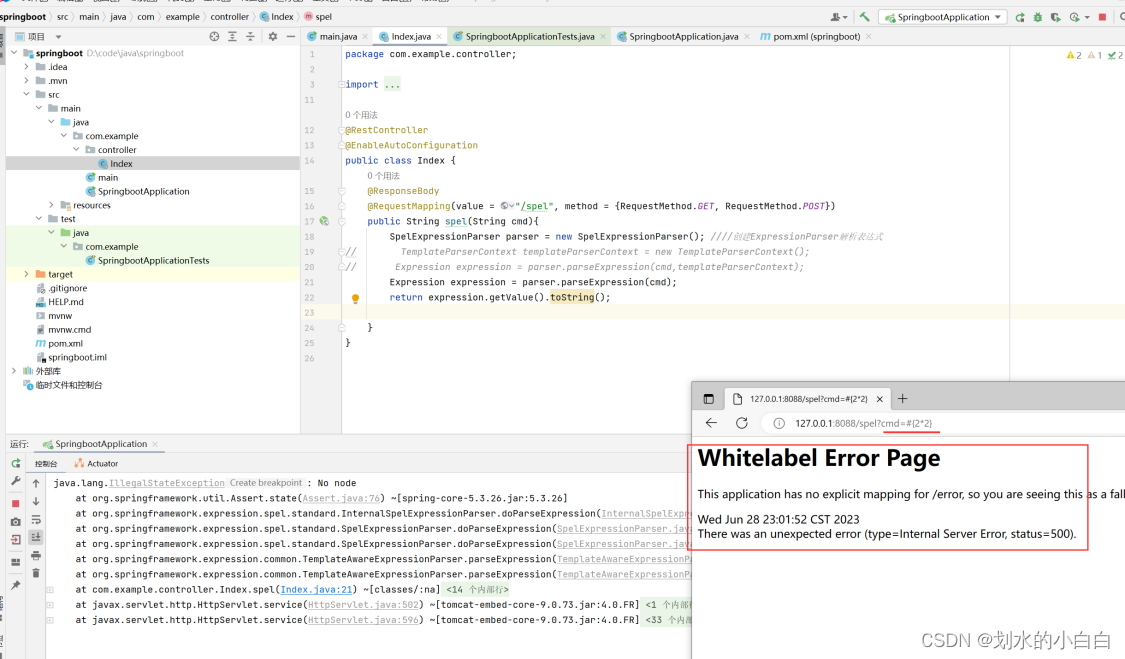Image resolution: width=1125 pixels, height=659 pixels.
Task: Click the Build project hammer icon
Action: click(x=865, y=17)
